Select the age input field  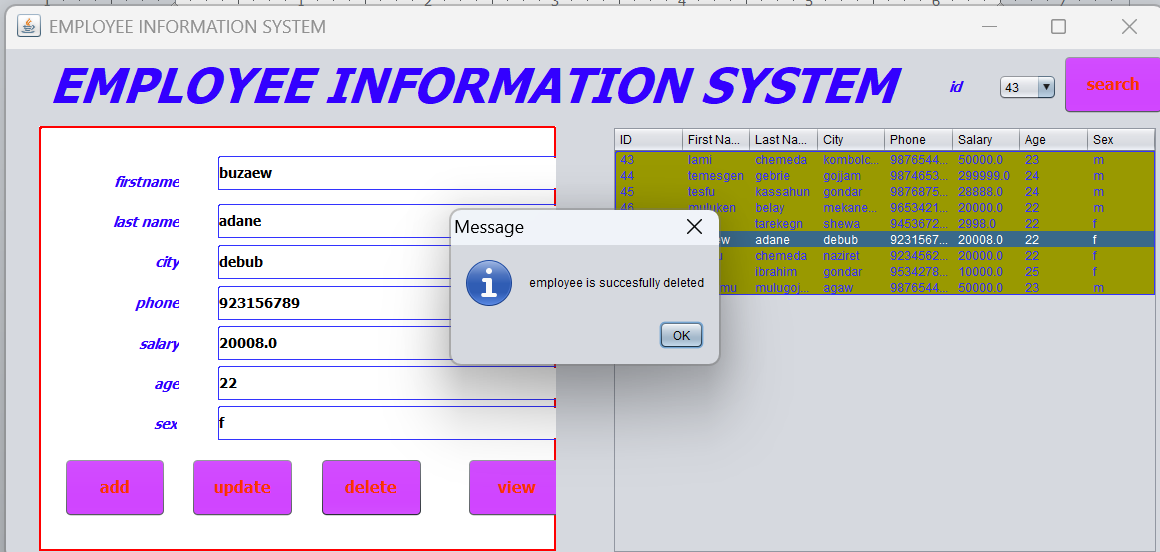pos(387,383)
